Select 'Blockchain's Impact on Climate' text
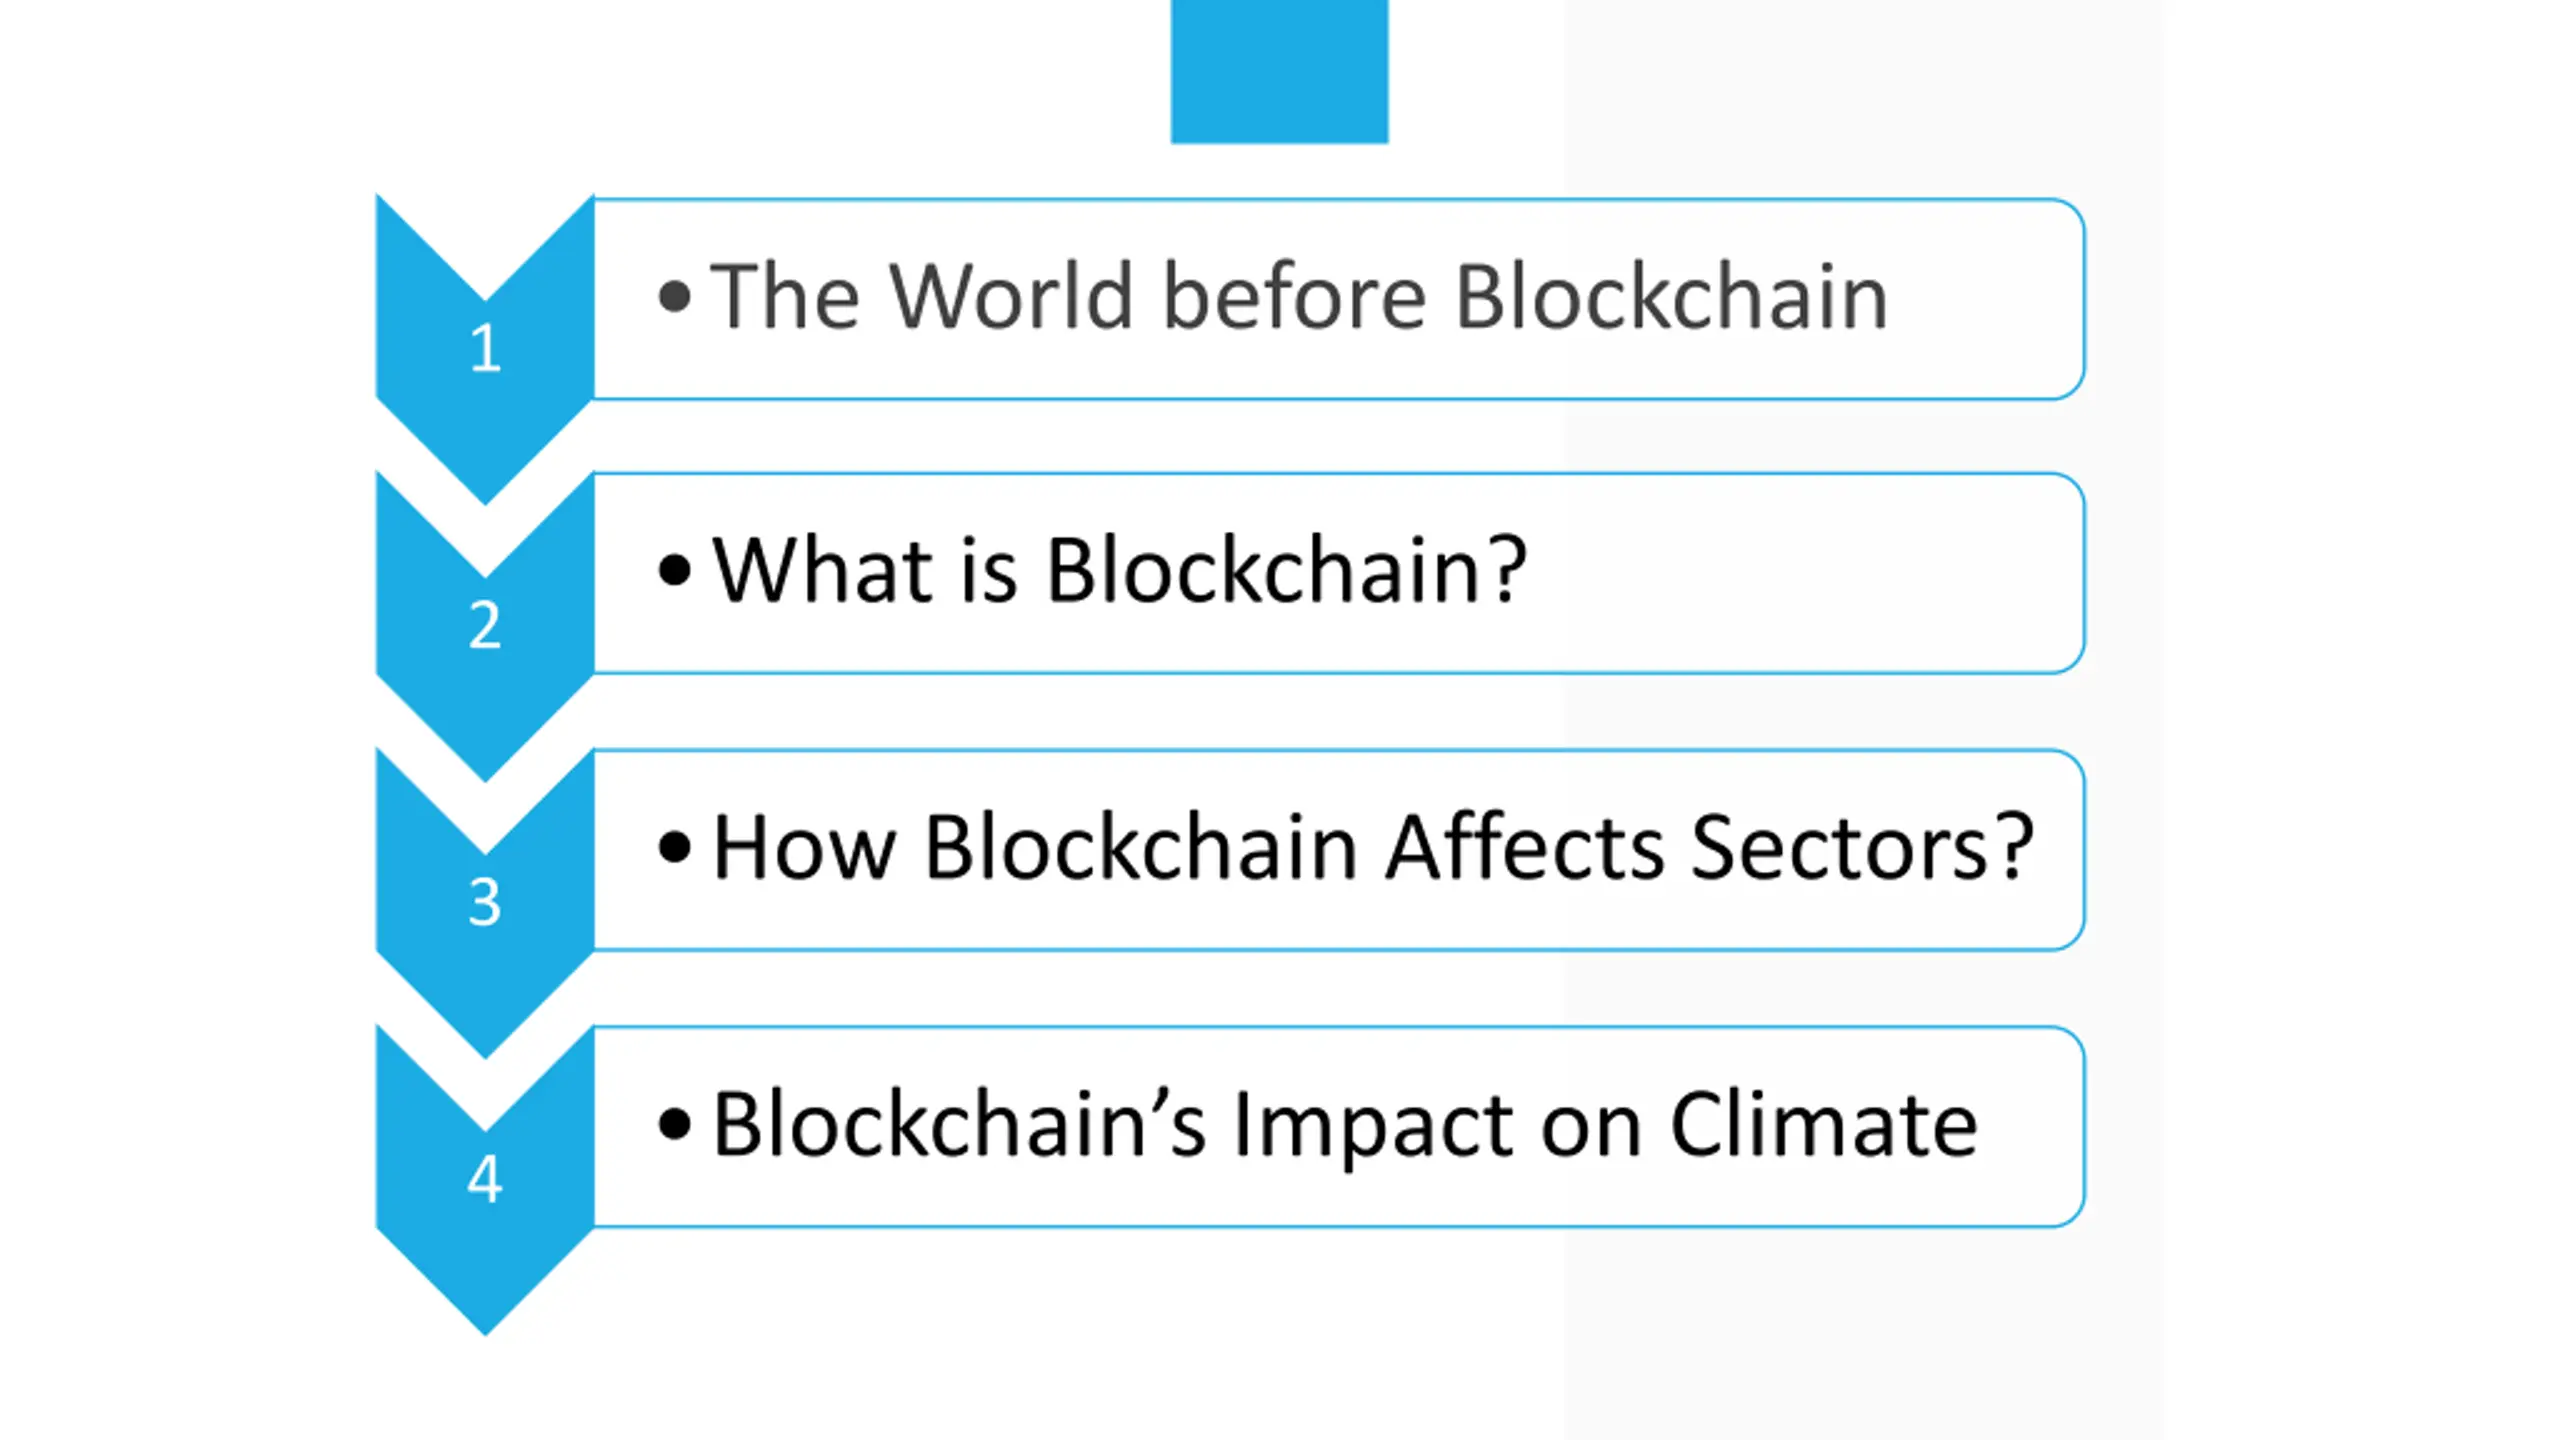The height and width of the screenshot is (1440, 2560). click(x=1345, y=1125)
